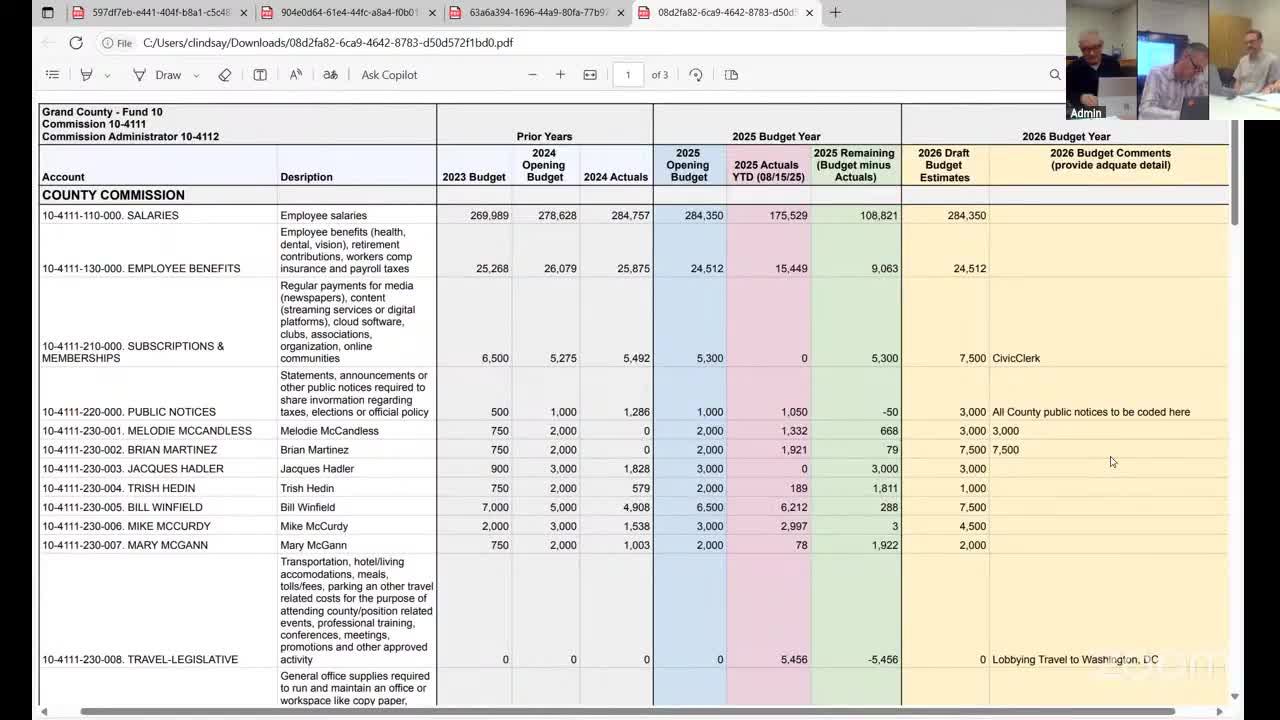Select the Erase annotation tool
Screen dimensions: 1280x720
pyautogui.click(x=224, y=74)
